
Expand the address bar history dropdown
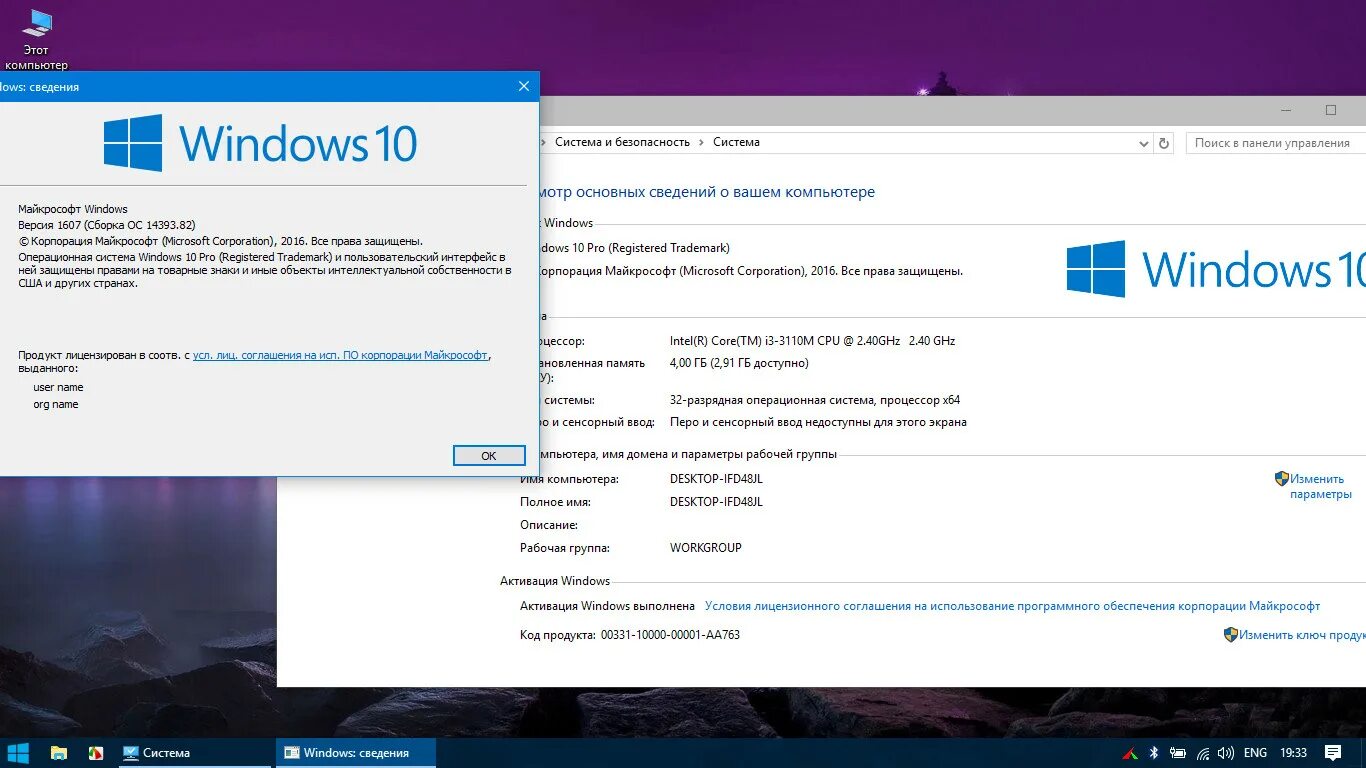click(x=1144, y=143)
